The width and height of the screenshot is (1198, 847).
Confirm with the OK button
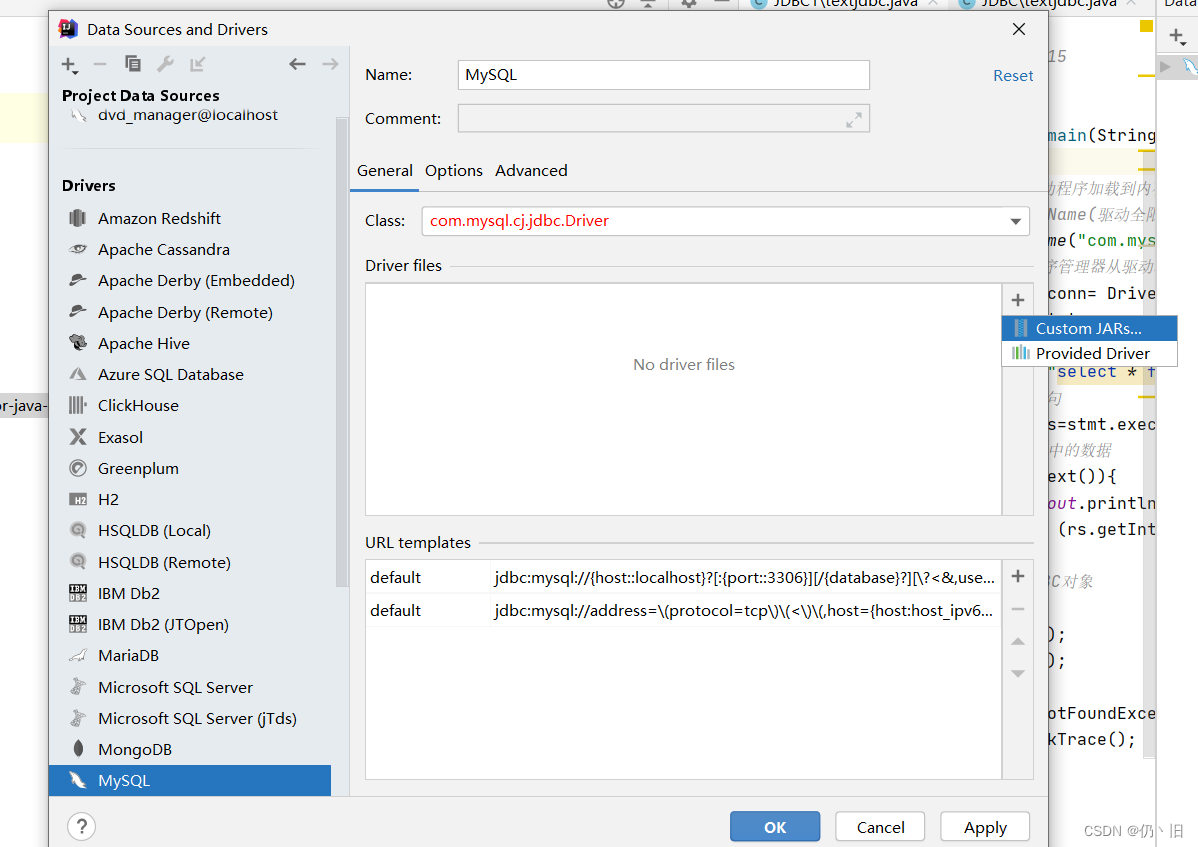(775, 827)
